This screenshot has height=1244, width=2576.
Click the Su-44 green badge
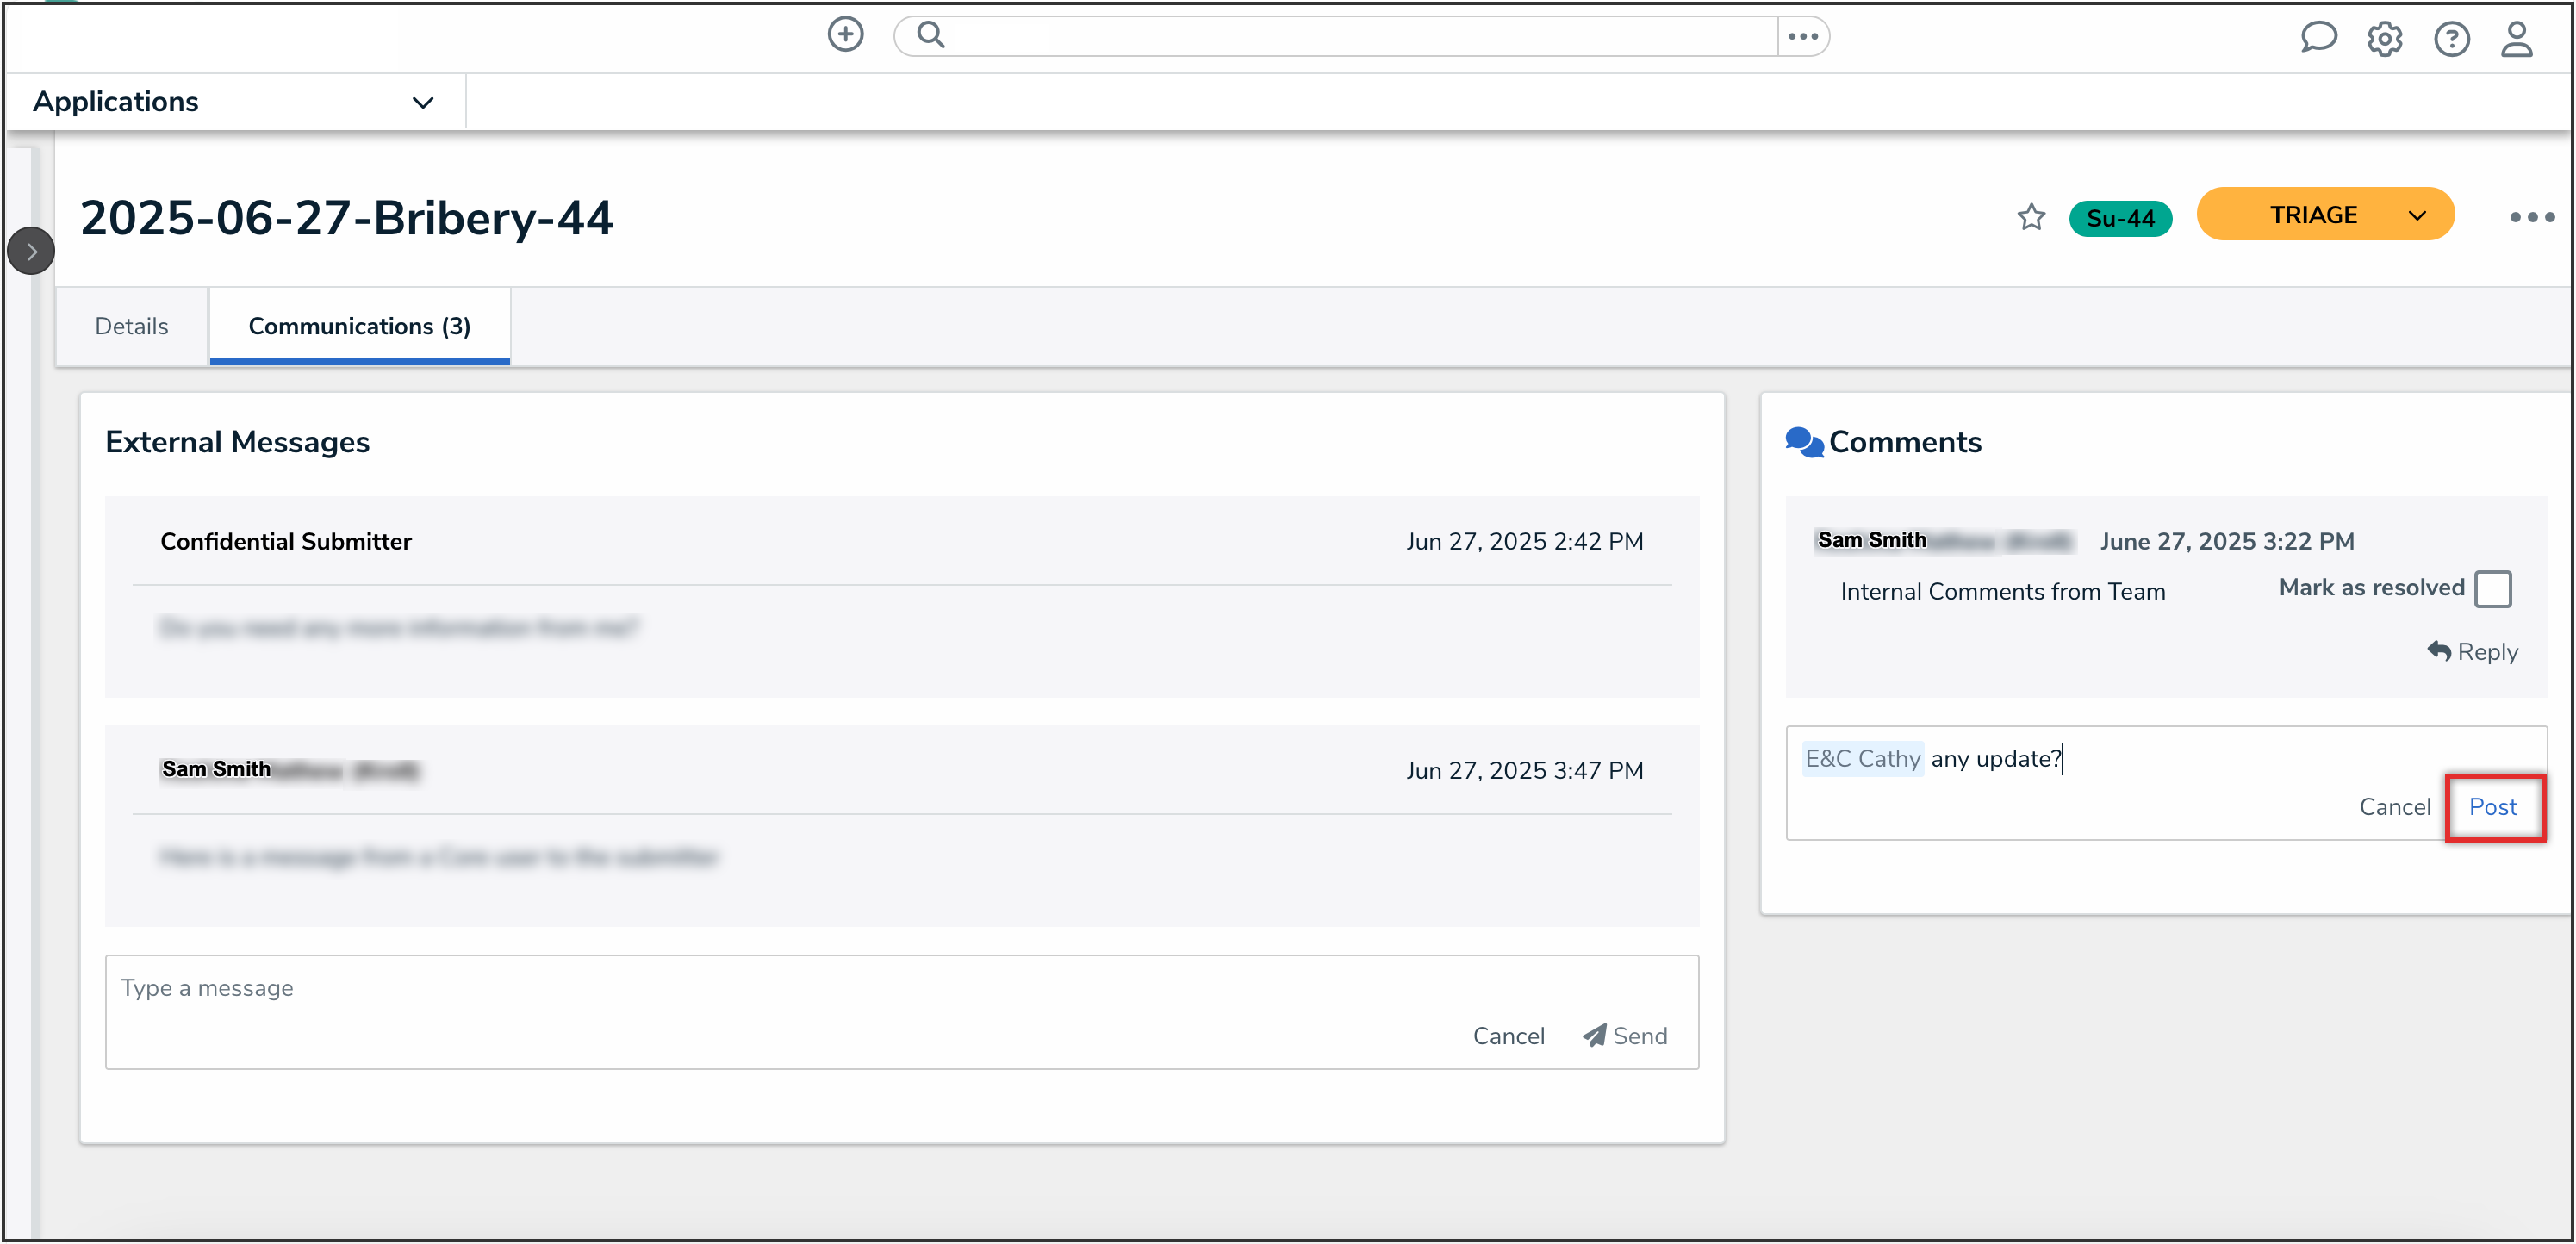click(x=2119, y=218)
